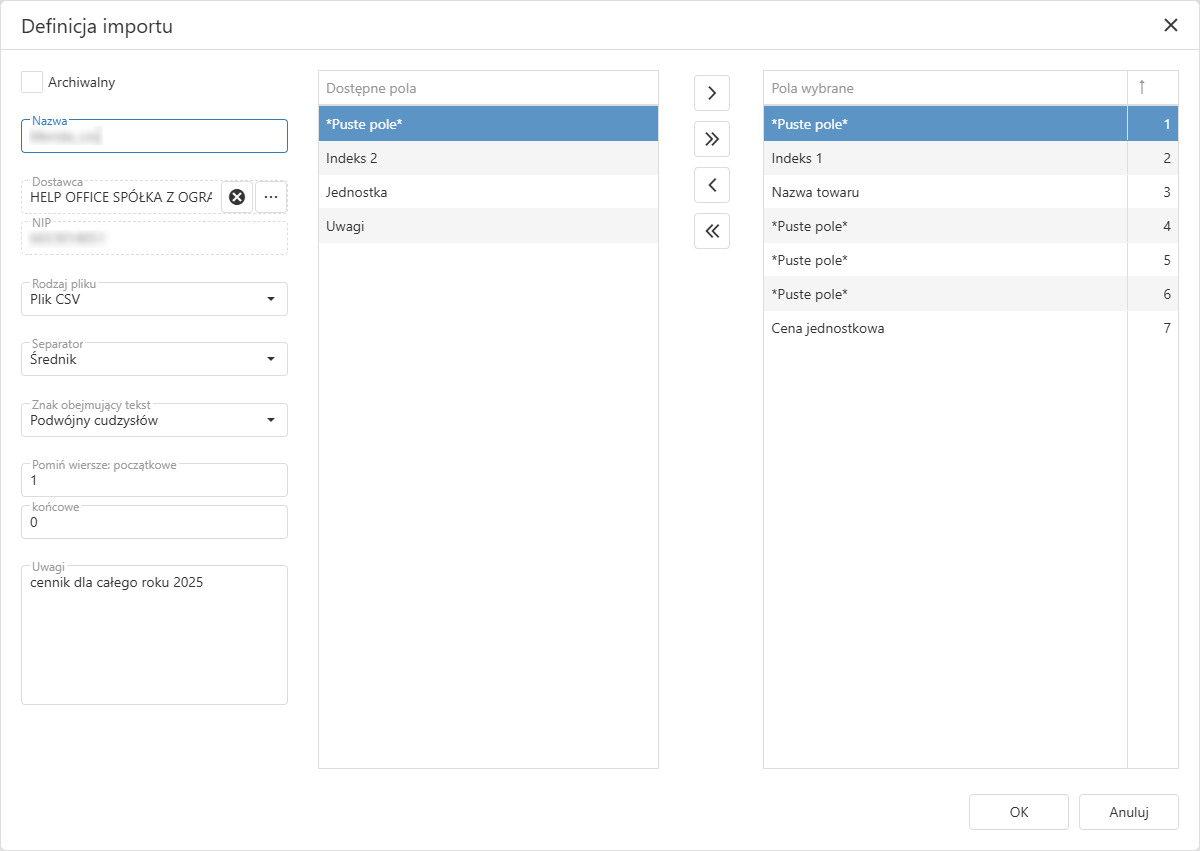
Task: Open the Separator dropdown
Action: coord(270,359)
